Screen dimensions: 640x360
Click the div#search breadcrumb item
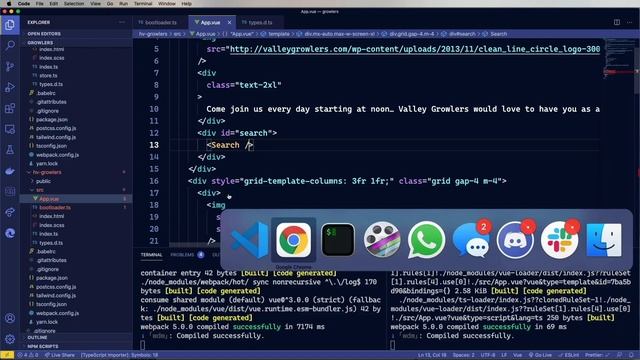point(459,34)
